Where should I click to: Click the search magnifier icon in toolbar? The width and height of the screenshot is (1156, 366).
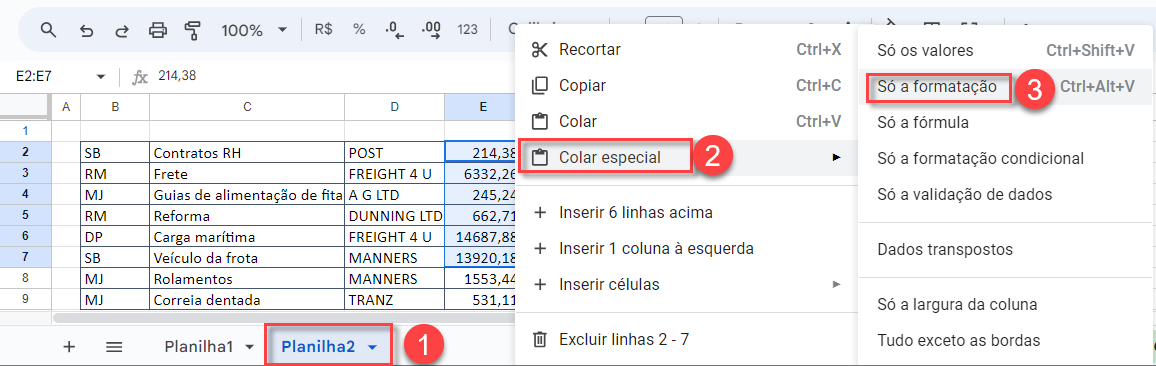point(49,30)
